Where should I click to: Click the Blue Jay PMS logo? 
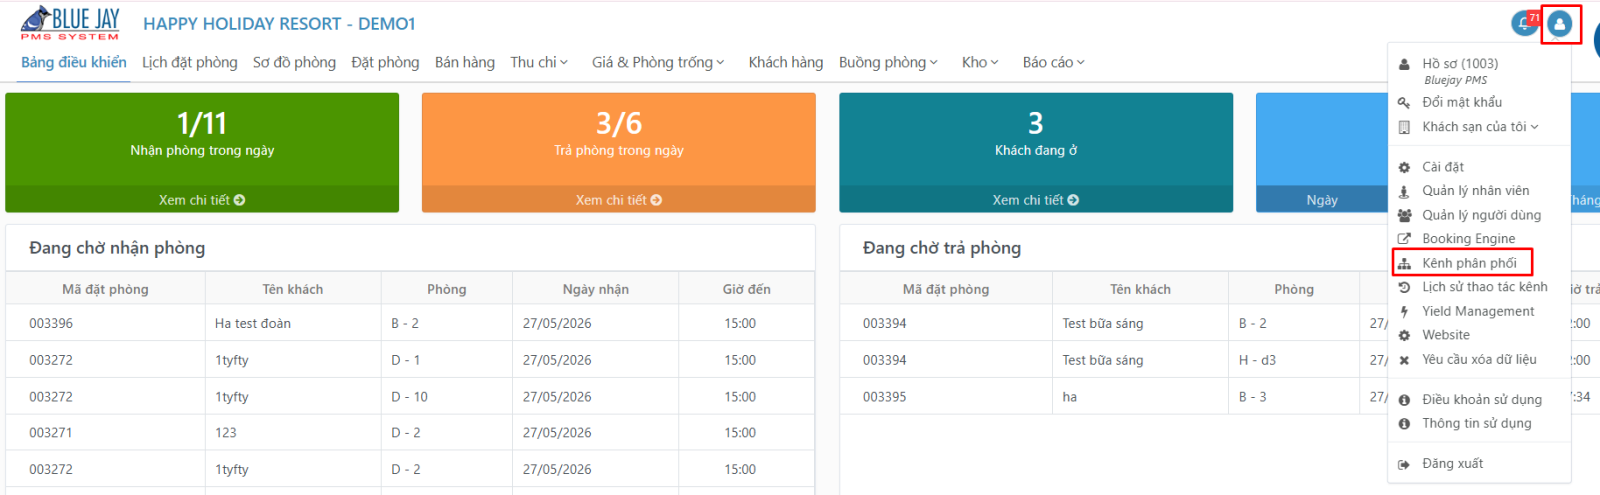click(70, 23)
